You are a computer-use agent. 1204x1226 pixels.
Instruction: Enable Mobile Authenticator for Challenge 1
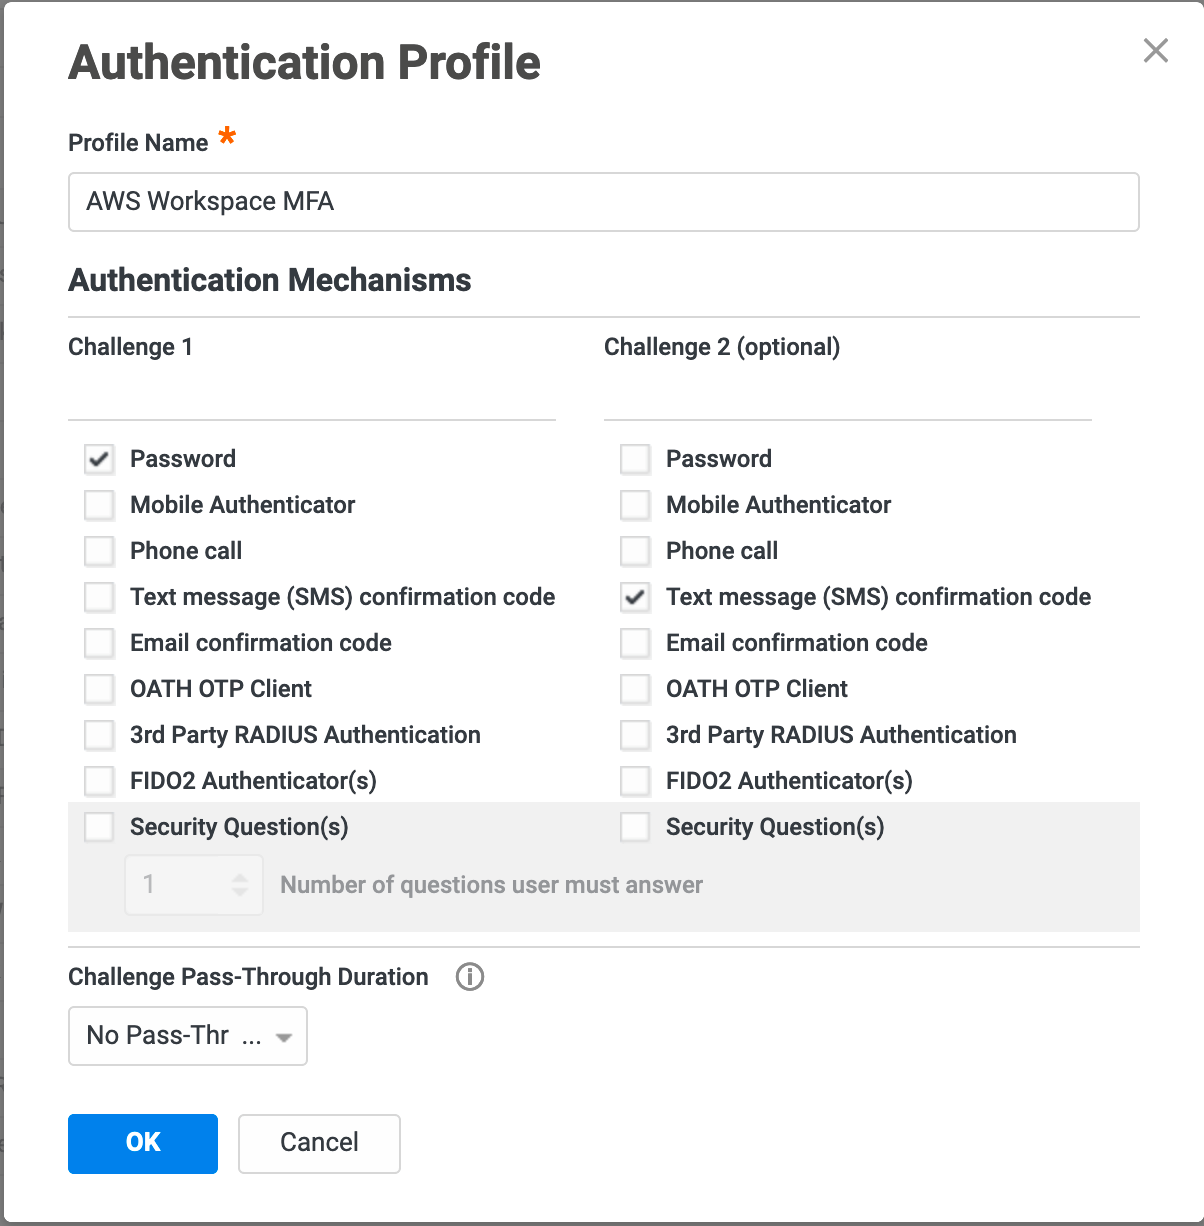click(99, 505)
